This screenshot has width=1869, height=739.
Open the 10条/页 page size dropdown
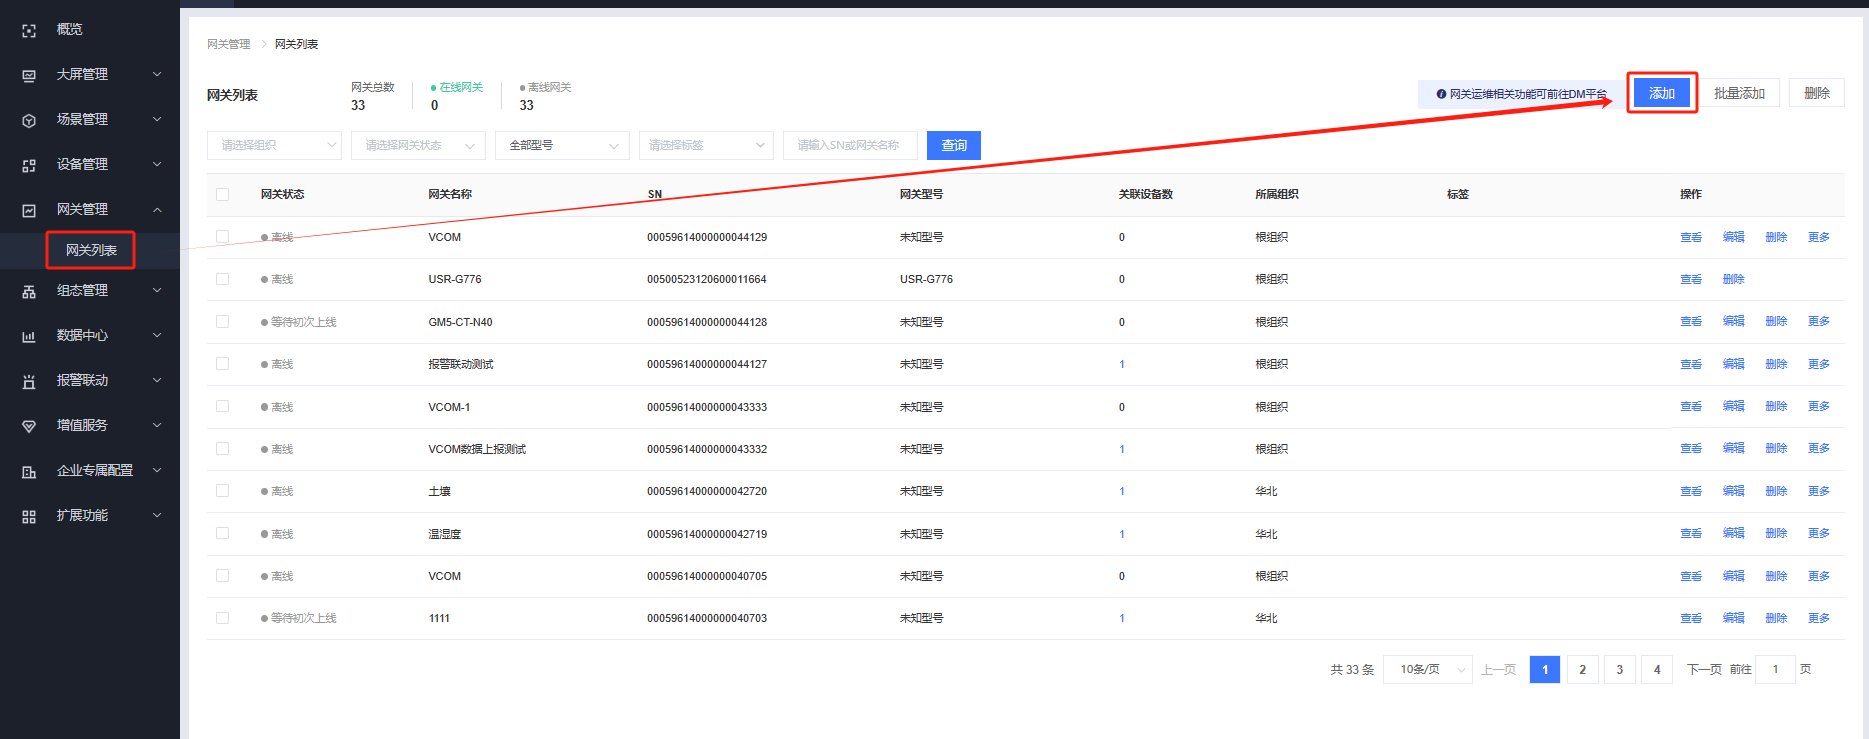(x=1427, y=669)
